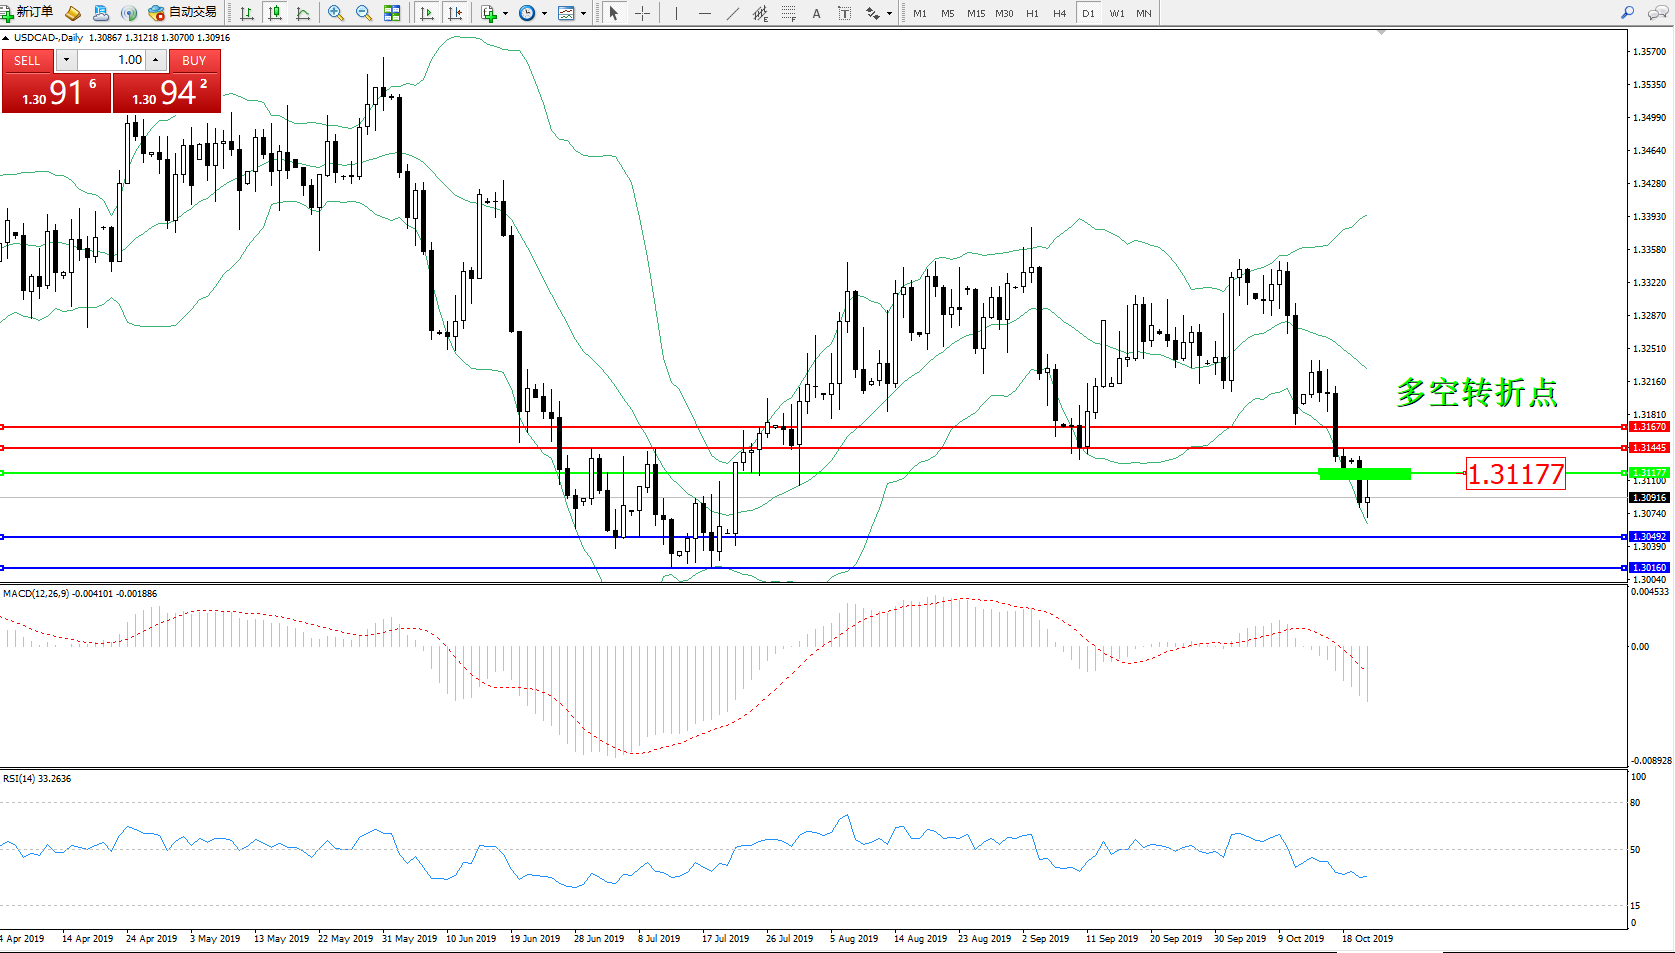This screenshot has width=1675, height=953.
Task: Select the trendline drawing tool
Action: 733,13
